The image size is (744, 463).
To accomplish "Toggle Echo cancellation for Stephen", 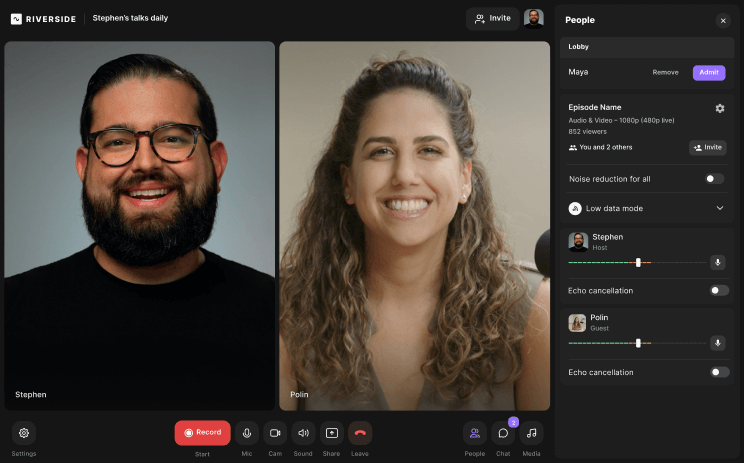I will point(719,291).
